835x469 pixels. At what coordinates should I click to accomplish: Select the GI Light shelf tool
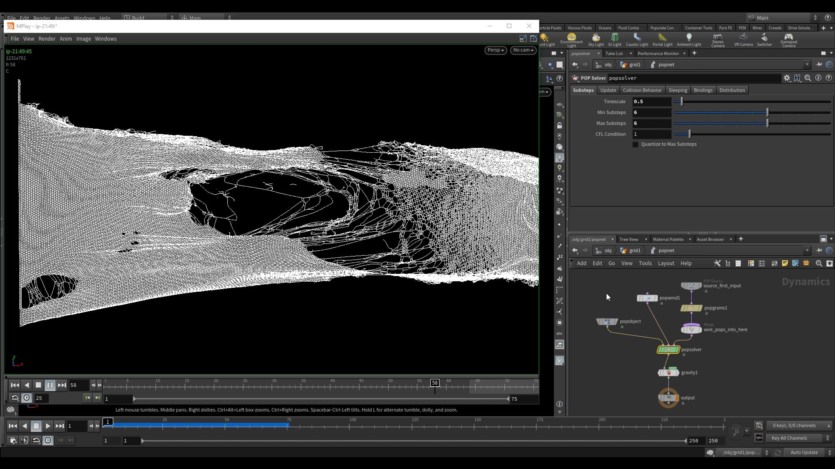615,39
